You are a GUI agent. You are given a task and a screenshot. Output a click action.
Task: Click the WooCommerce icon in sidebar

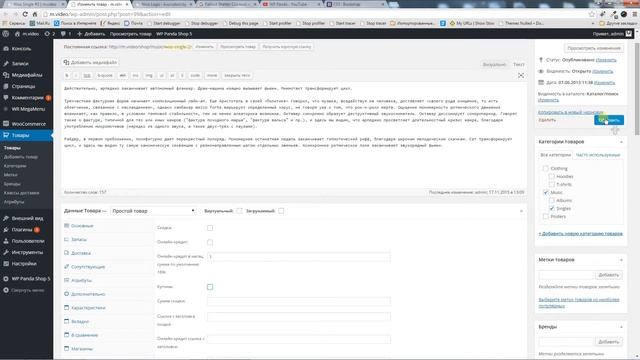coord(6,124)
